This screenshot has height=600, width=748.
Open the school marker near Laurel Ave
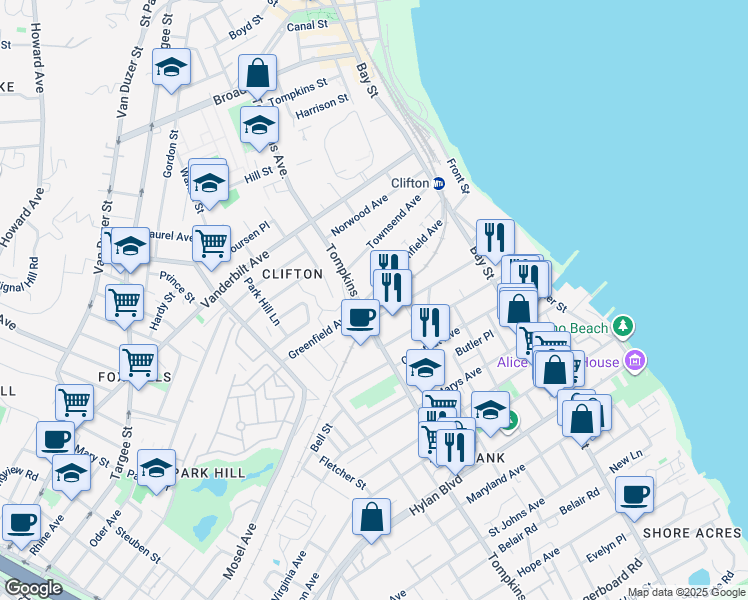pyautogui.click(x=130, y=246)
